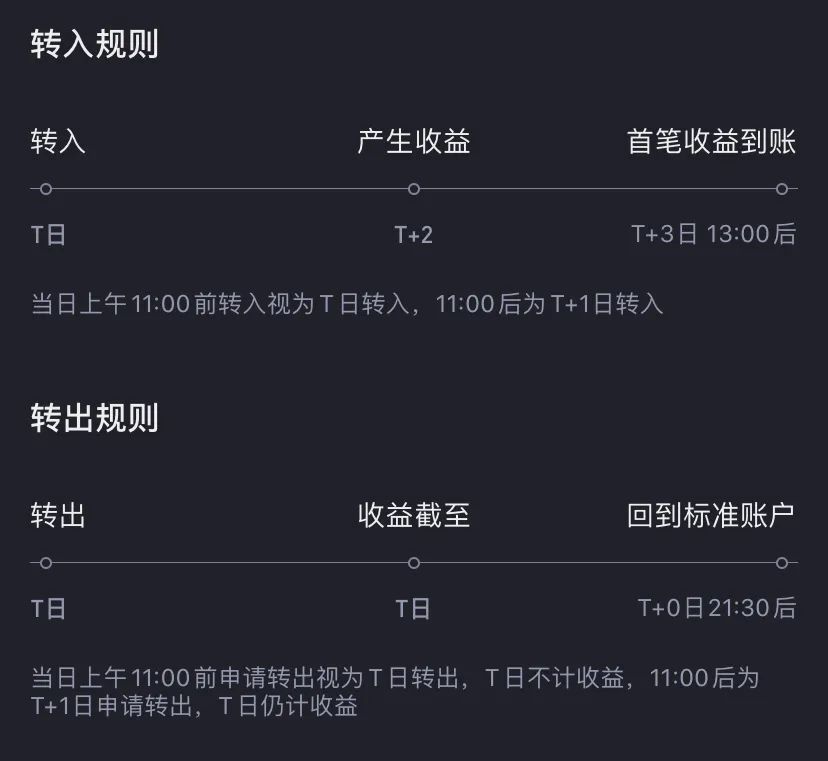Click the T+0日 21:30后 time text

point(717,608)
